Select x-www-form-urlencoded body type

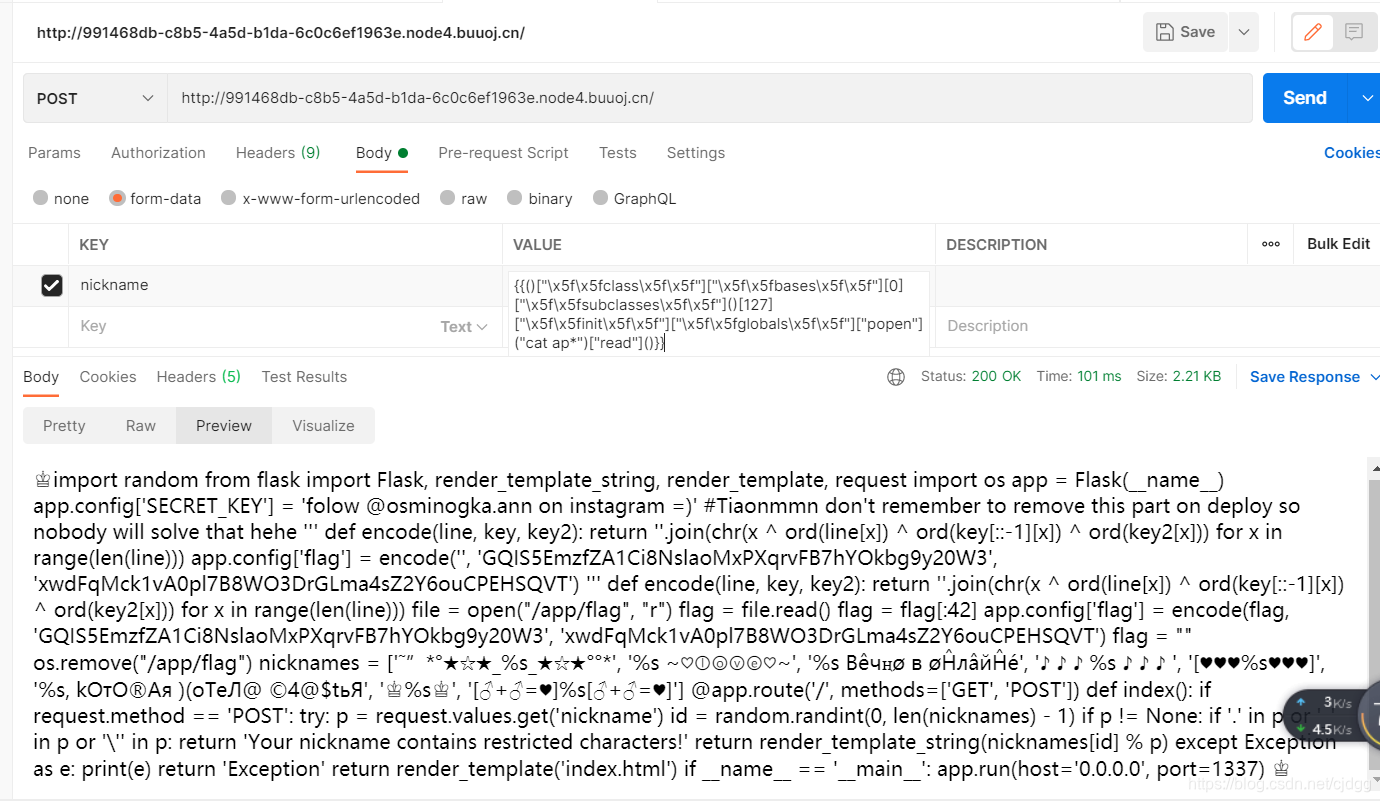pyautogui.click(x=320, y=198)
